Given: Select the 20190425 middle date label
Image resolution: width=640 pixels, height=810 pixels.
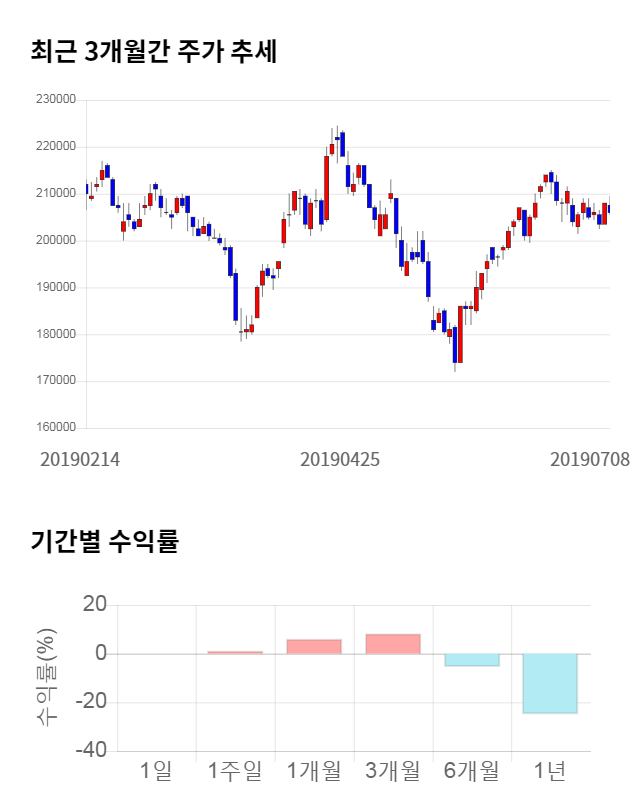Looking at the screenshot, I should (x=340, y=460).
